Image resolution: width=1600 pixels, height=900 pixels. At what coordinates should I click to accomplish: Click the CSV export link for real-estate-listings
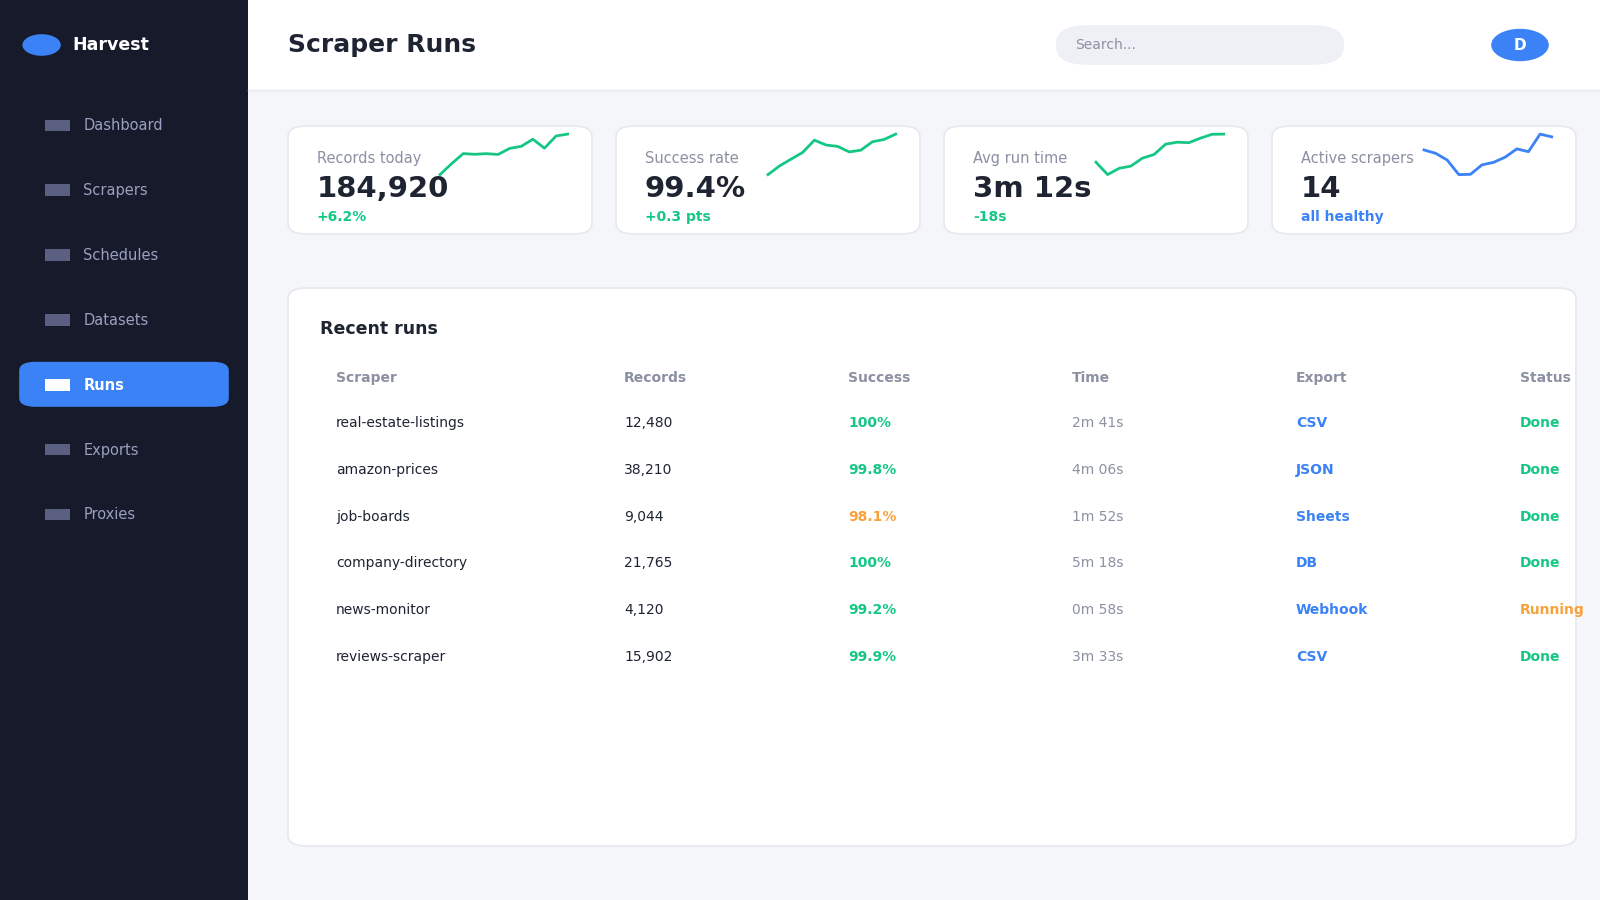tap(1311, 423)
